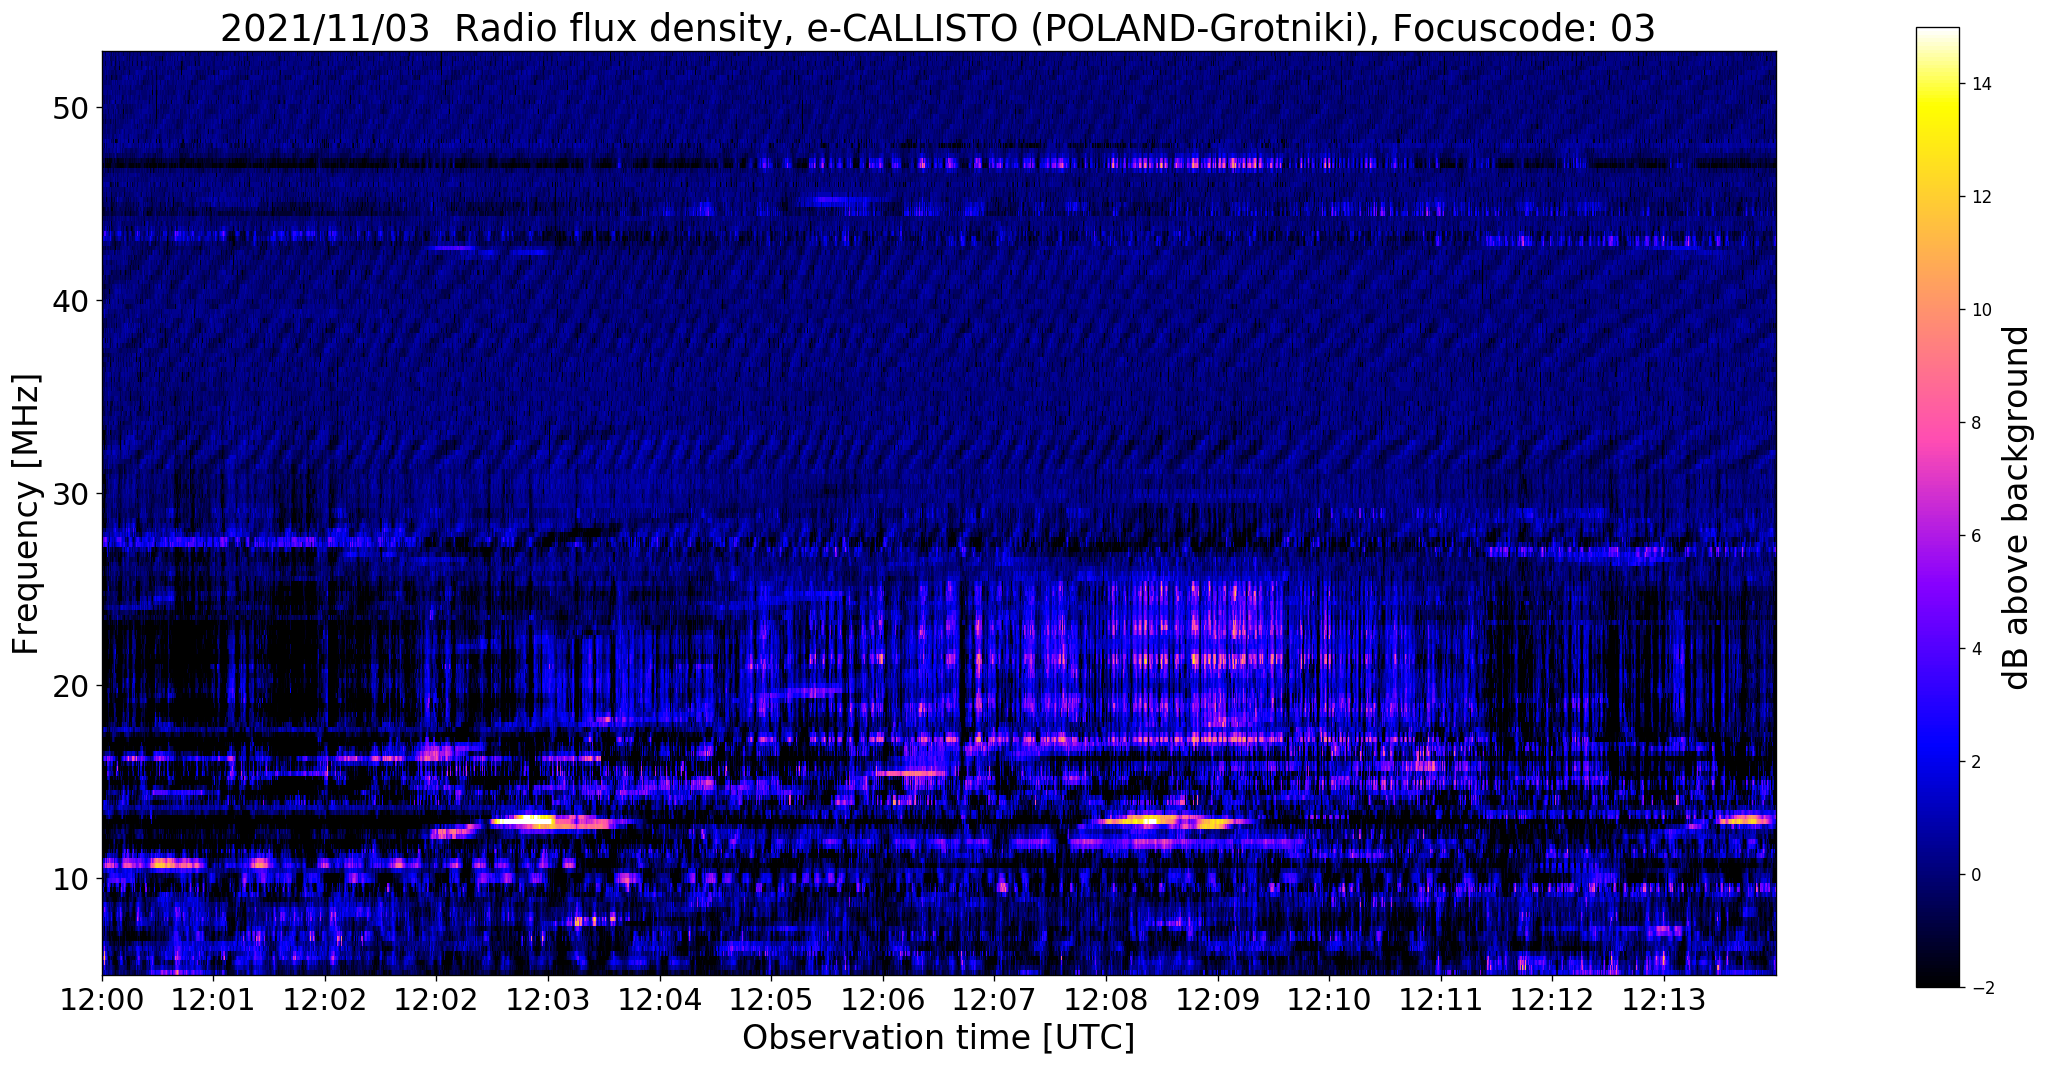The height and width of the screenshot is (1067, 2047).
Task: Click the colorbar 14 dB tick label
Action: (1980, 84)
